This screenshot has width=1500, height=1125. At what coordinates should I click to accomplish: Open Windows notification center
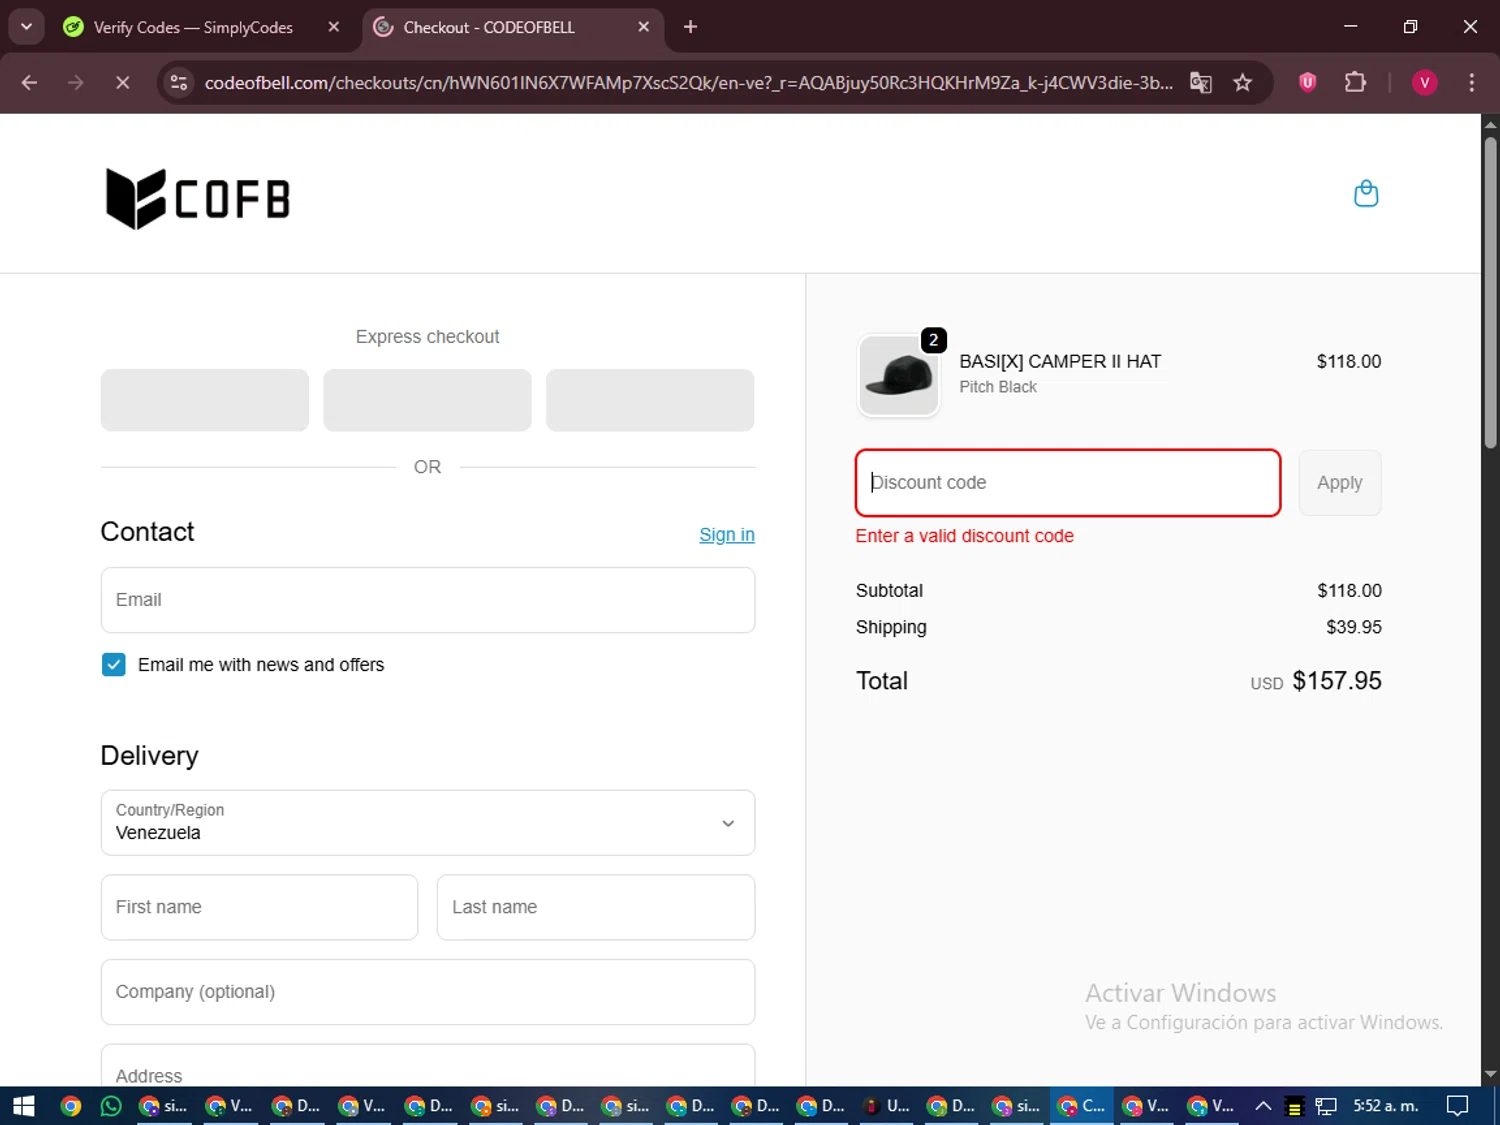[x=1458, y=1106]
